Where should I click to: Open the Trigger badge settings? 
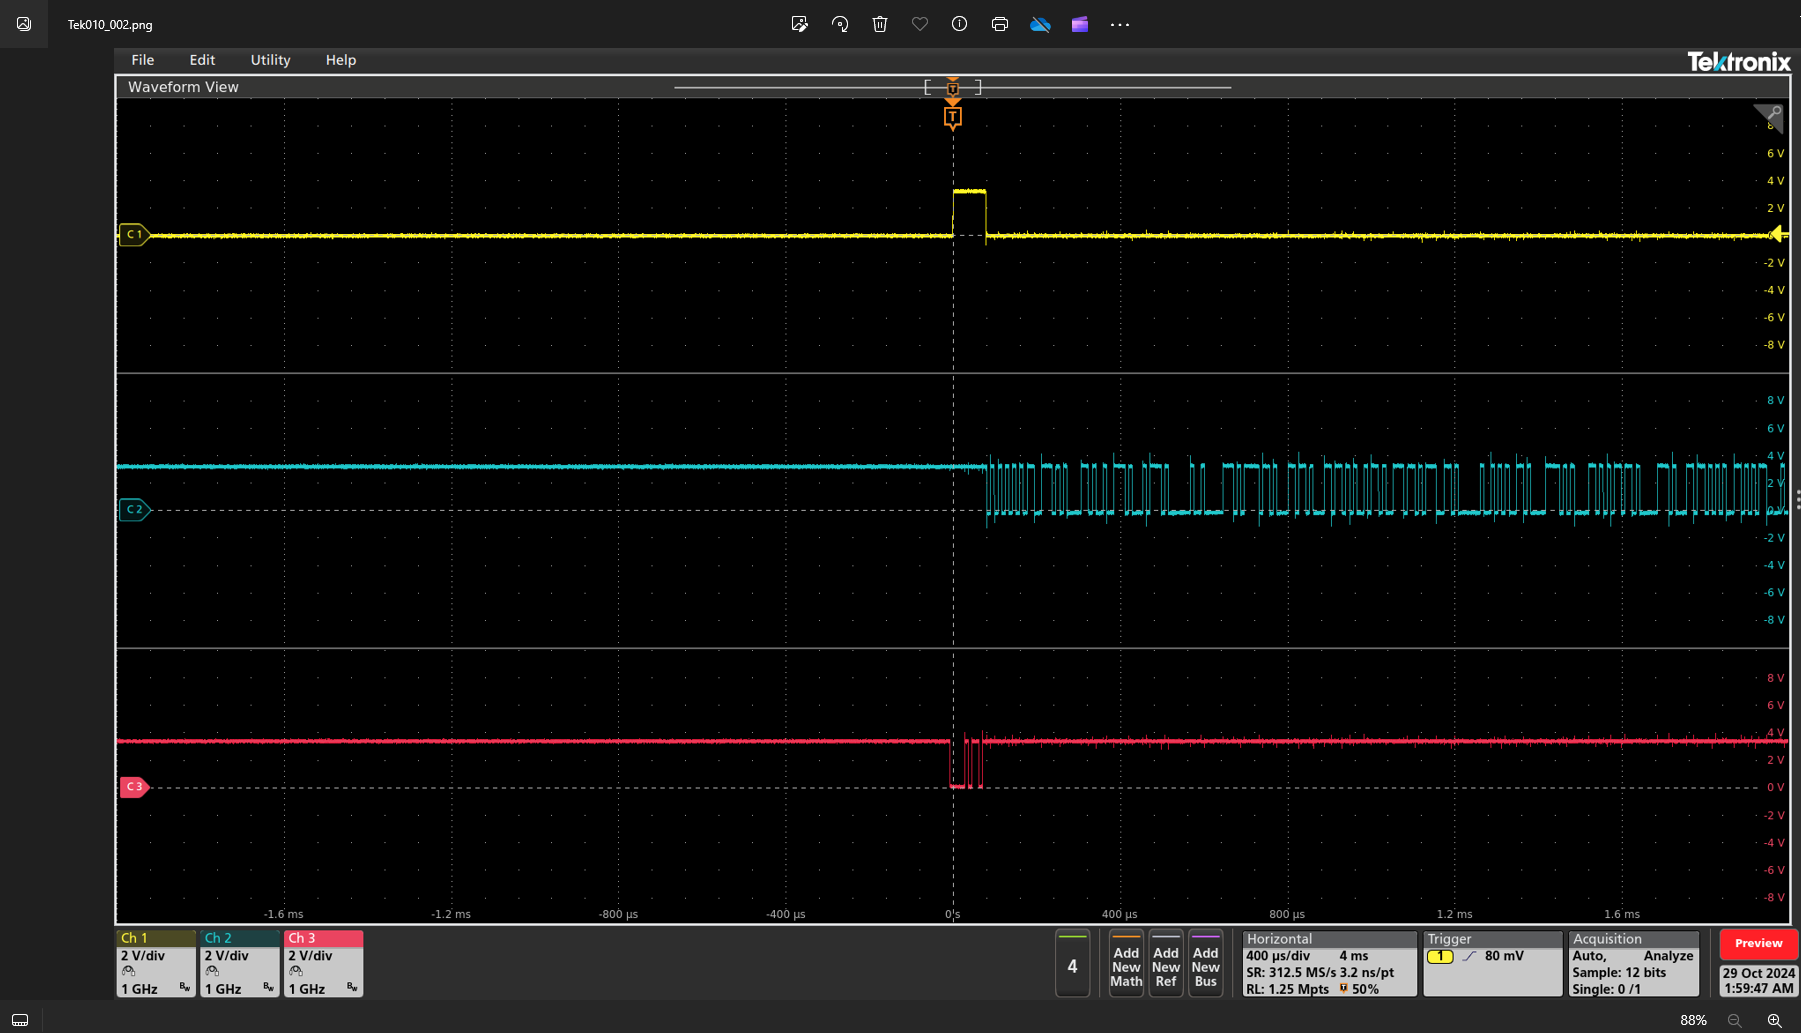click(1491, 962)
